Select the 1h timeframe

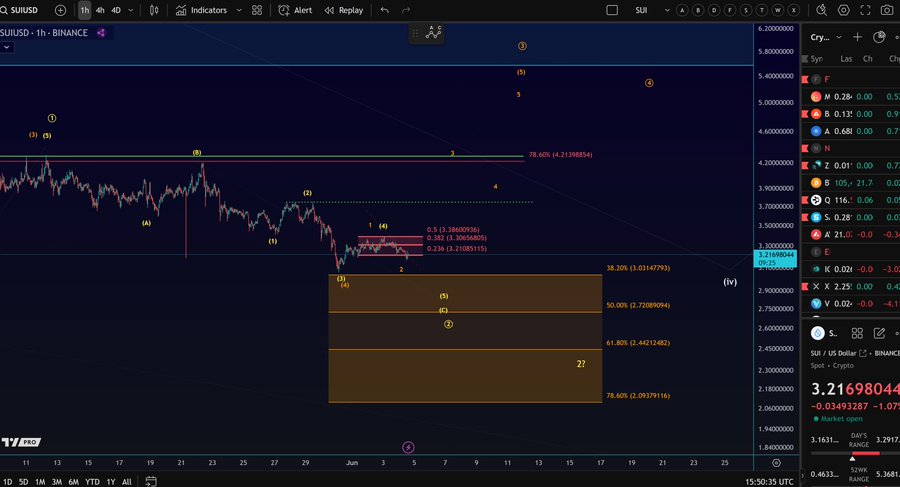[84, 10]
